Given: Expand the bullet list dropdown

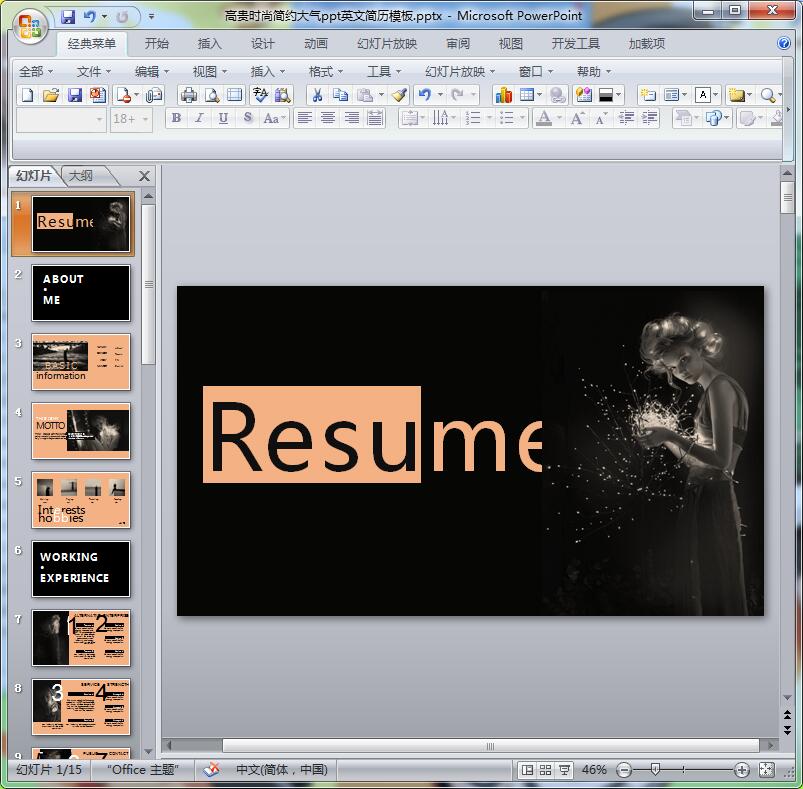Looking at the screenshot, I should (x=522, y=119).
